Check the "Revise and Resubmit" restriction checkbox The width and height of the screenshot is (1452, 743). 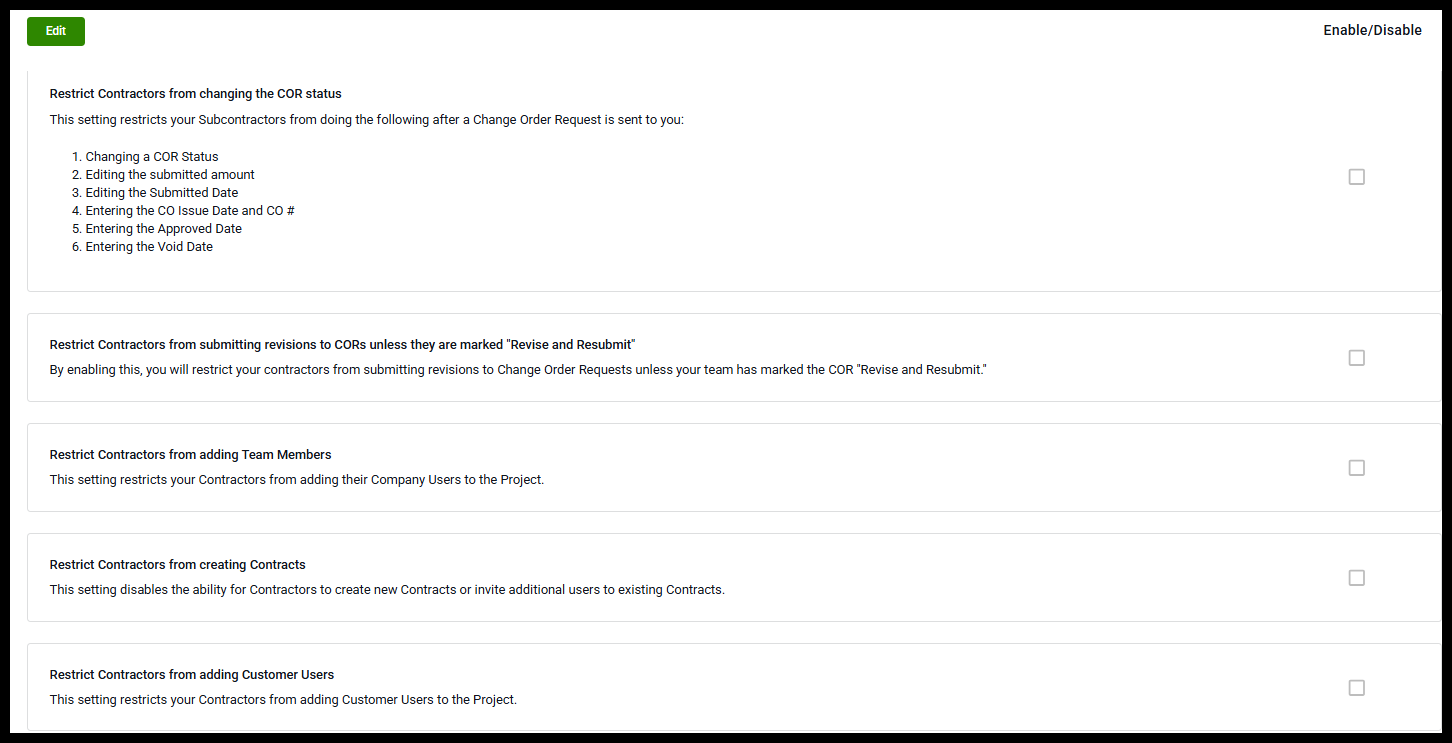point(1356,358)
